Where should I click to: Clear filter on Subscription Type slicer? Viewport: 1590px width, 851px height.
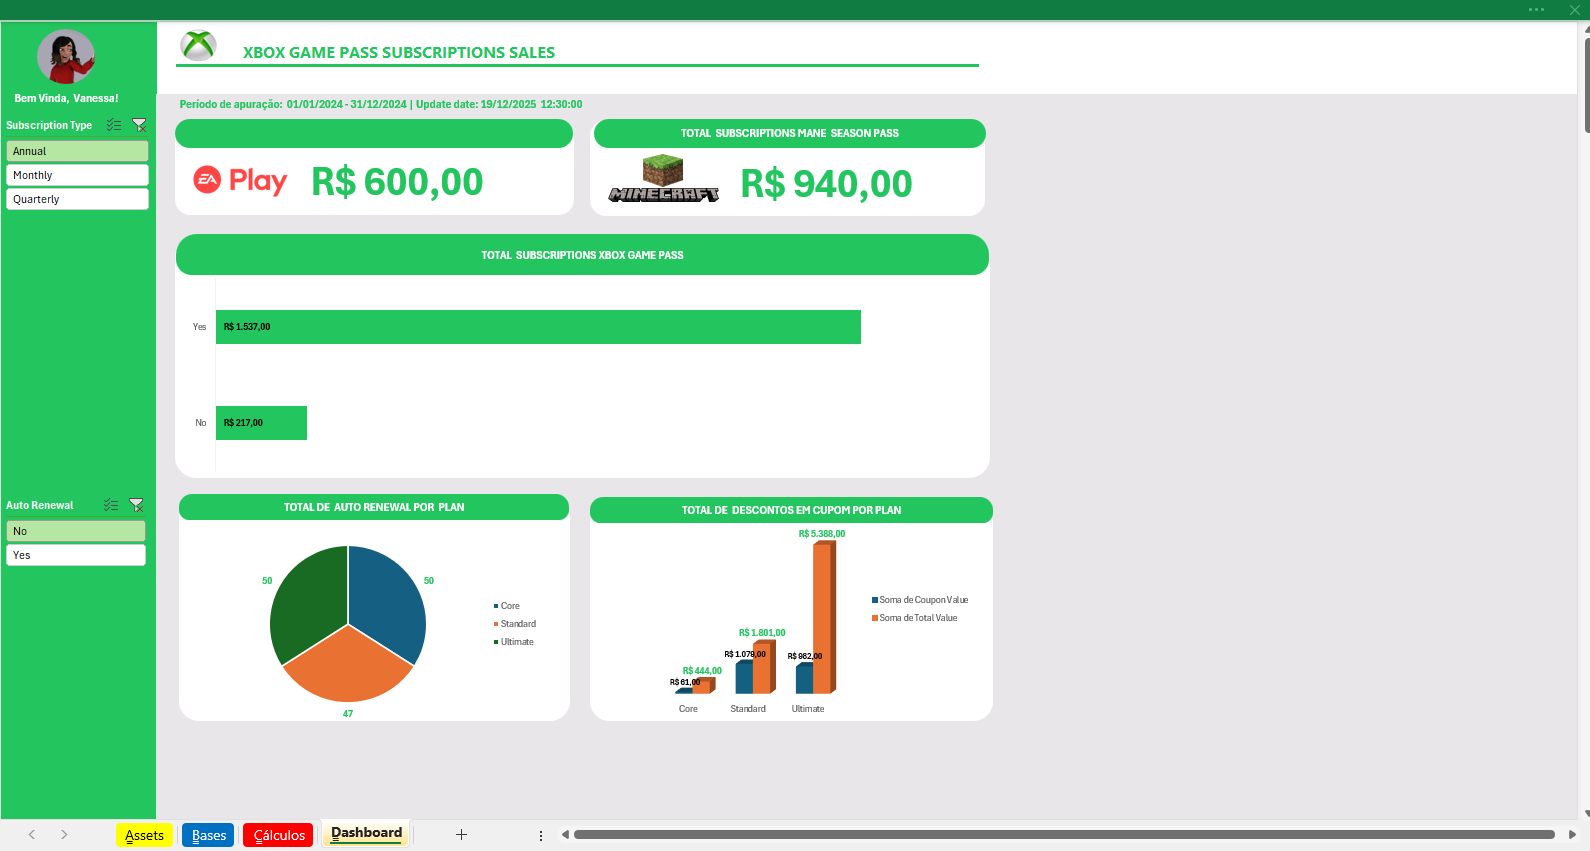(x=139, y=125)
